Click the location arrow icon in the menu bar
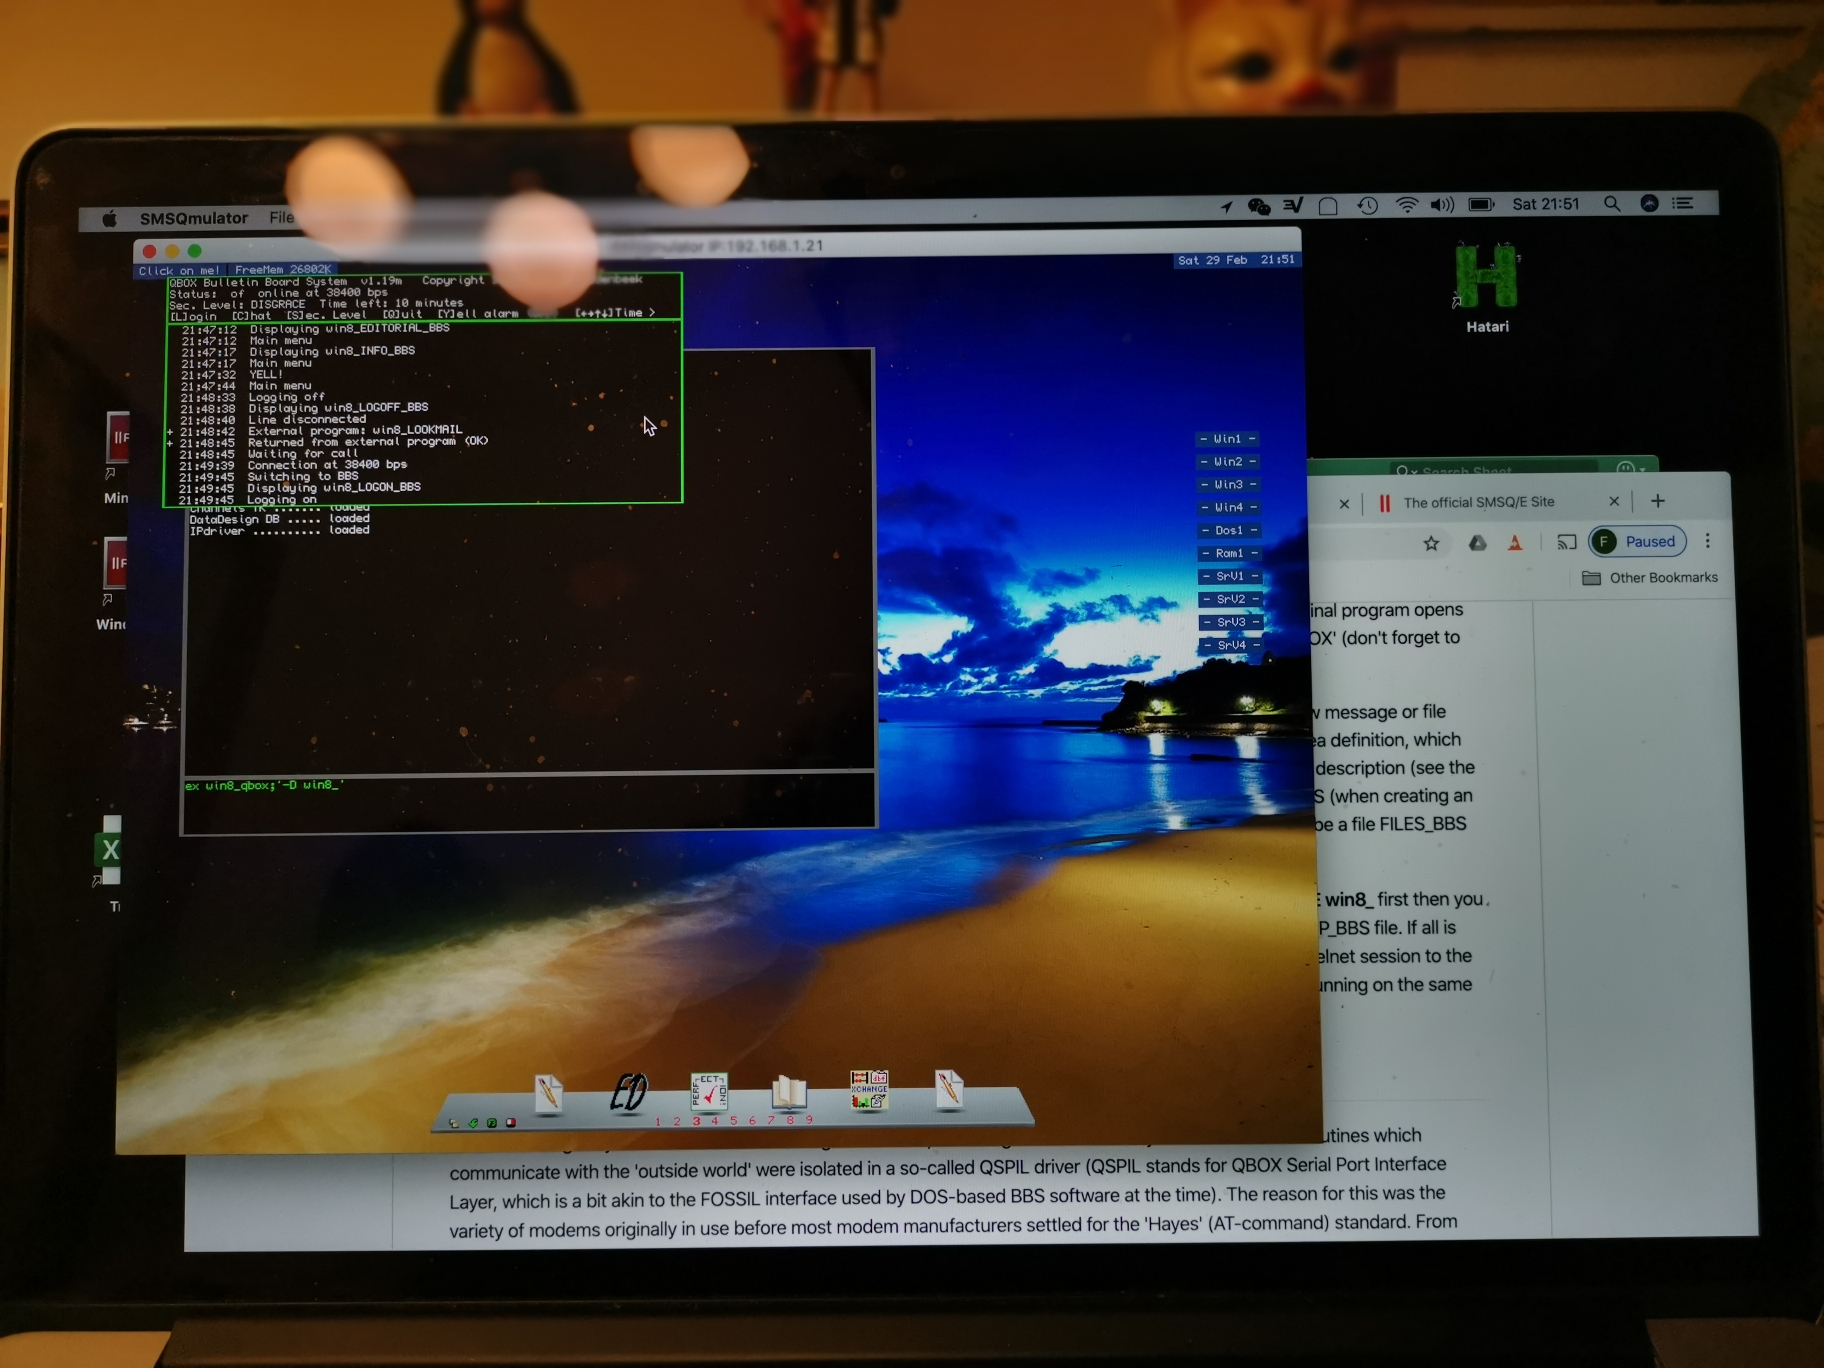The height and width of the screenshot is (1368, 1824). [x=1227, y=206]
